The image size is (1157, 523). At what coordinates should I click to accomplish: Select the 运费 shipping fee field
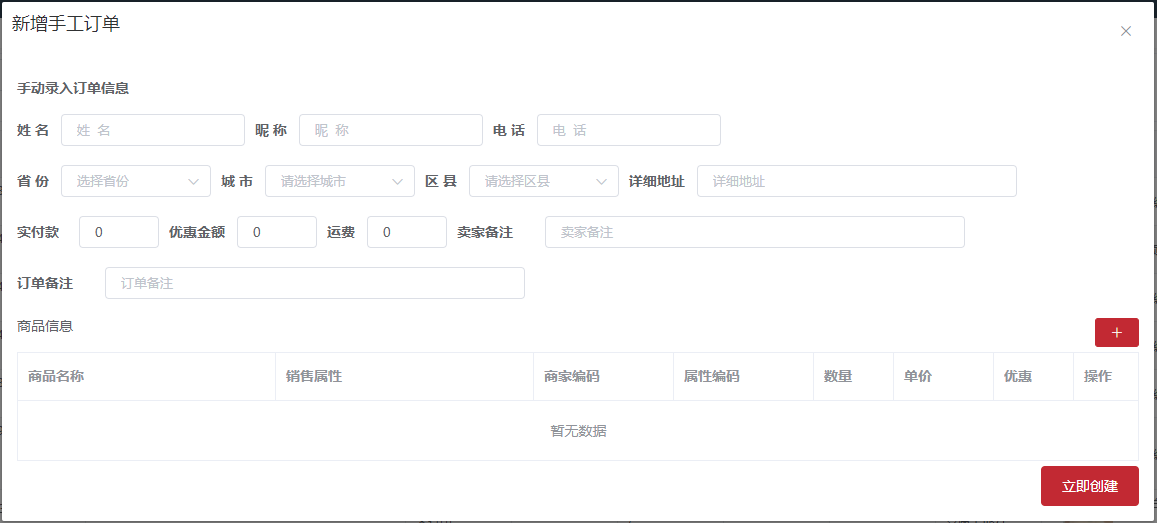pos(407,232)
